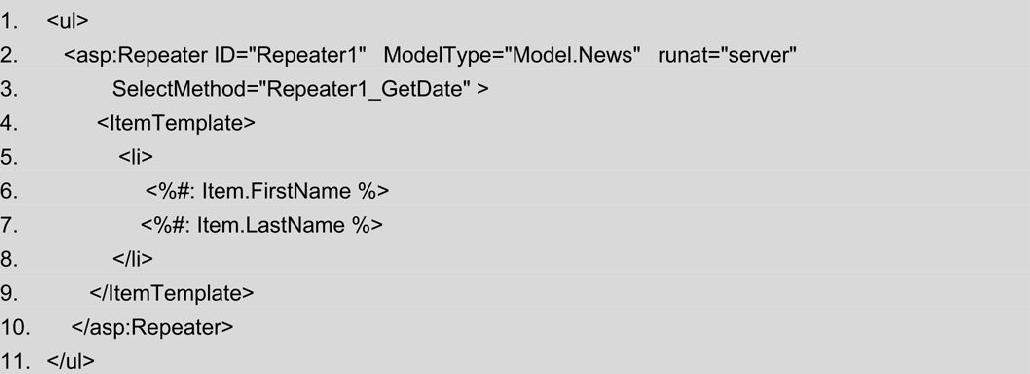Click line number 11
Viewport: 1030px width, 374px height.
14,361
